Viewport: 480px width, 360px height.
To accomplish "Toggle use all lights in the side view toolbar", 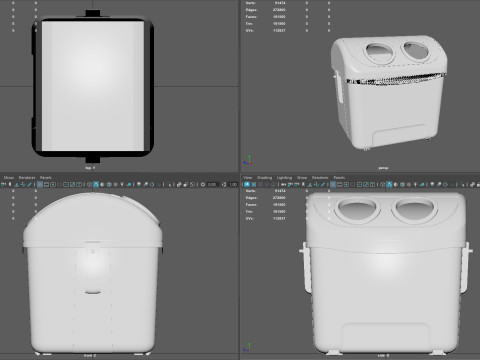I will 415,184.
